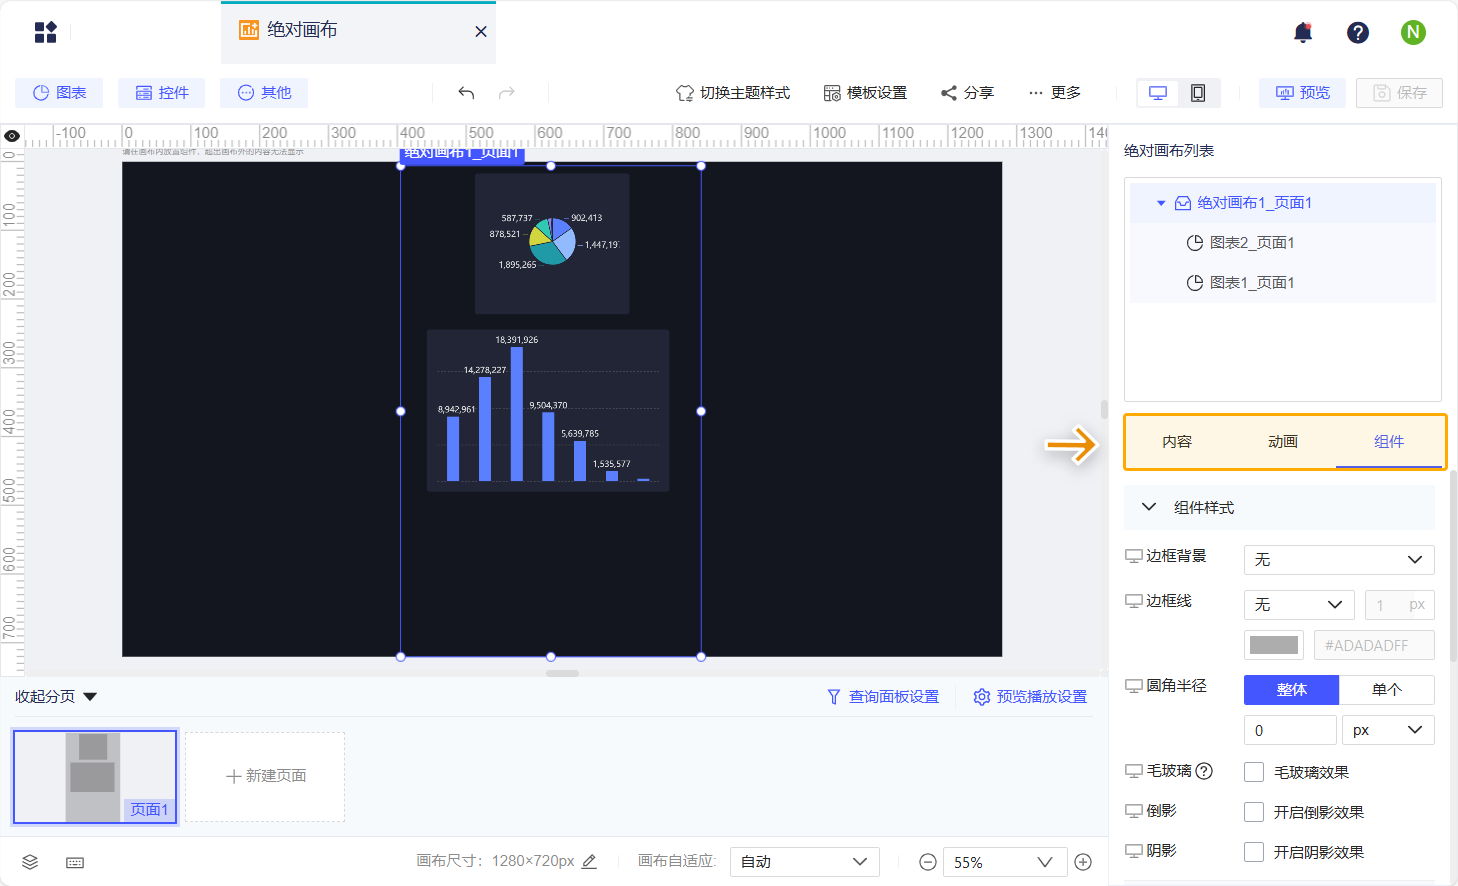This screenshot has width=1458, height=886.
Task: Select 图表2_页面1 in the list
Action: (x=1283, y=243)
